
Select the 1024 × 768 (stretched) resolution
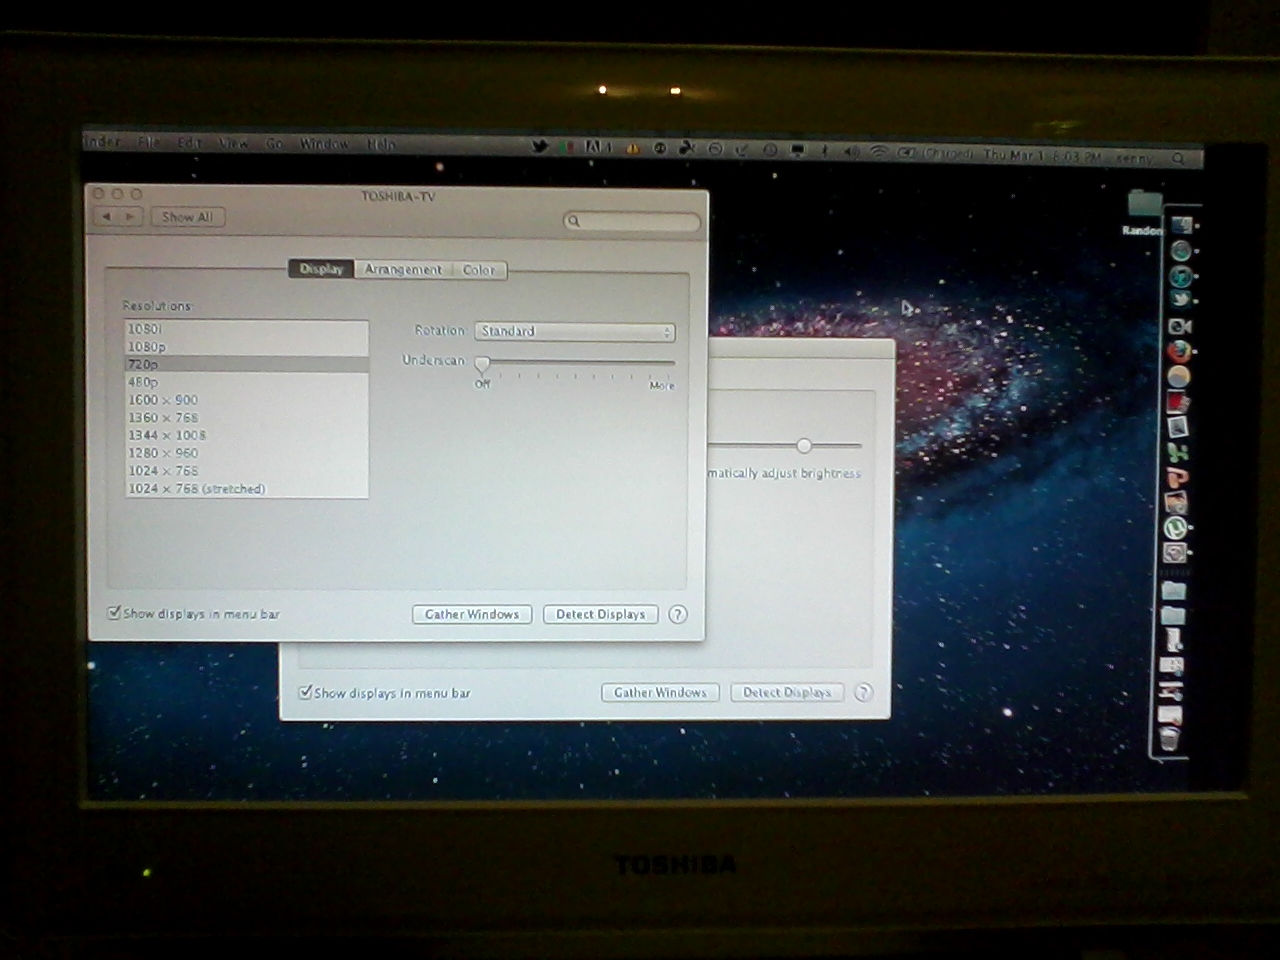pyautogui.click(x=246, y=489)
